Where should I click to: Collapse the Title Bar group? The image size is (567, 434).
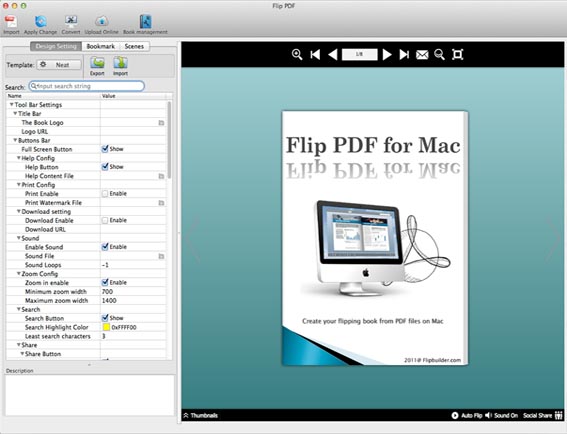(15, 114)
